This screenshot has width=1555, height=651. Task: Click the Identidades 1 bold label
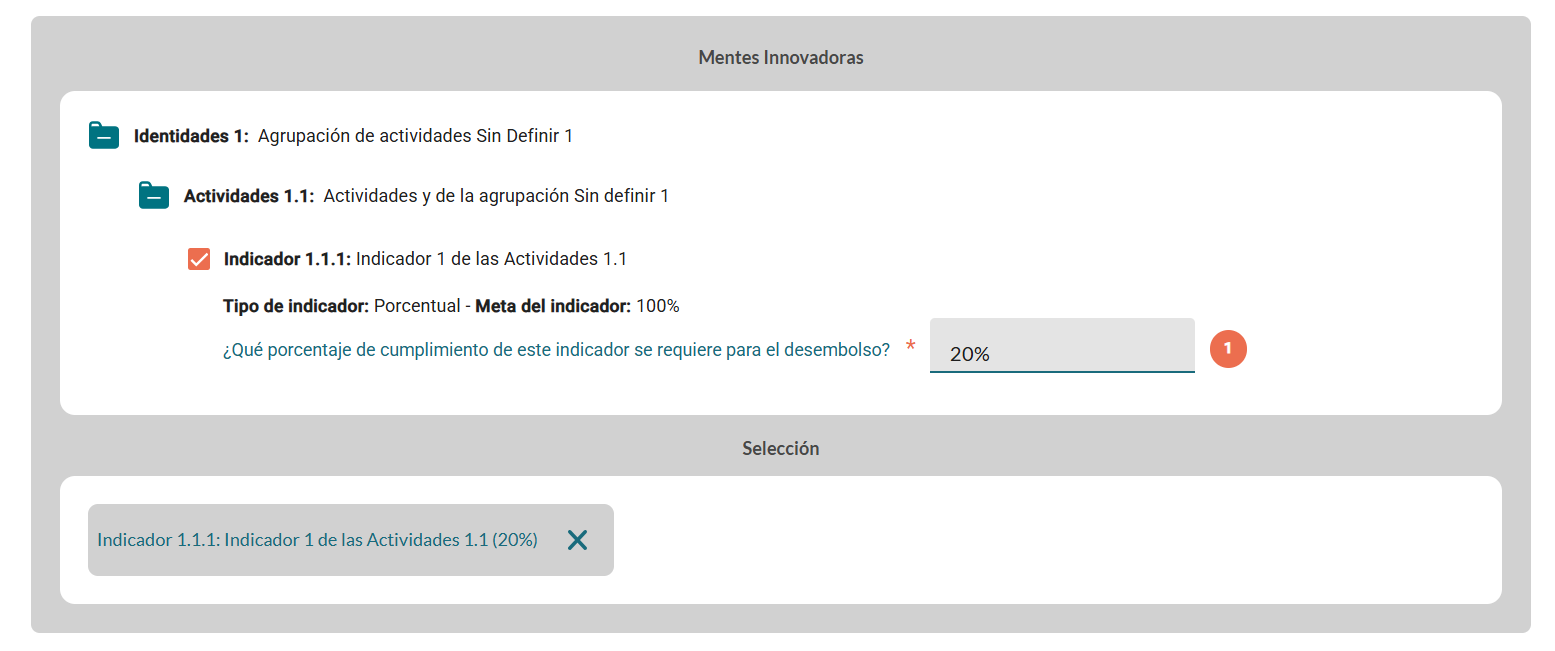[x=190, y=136]
